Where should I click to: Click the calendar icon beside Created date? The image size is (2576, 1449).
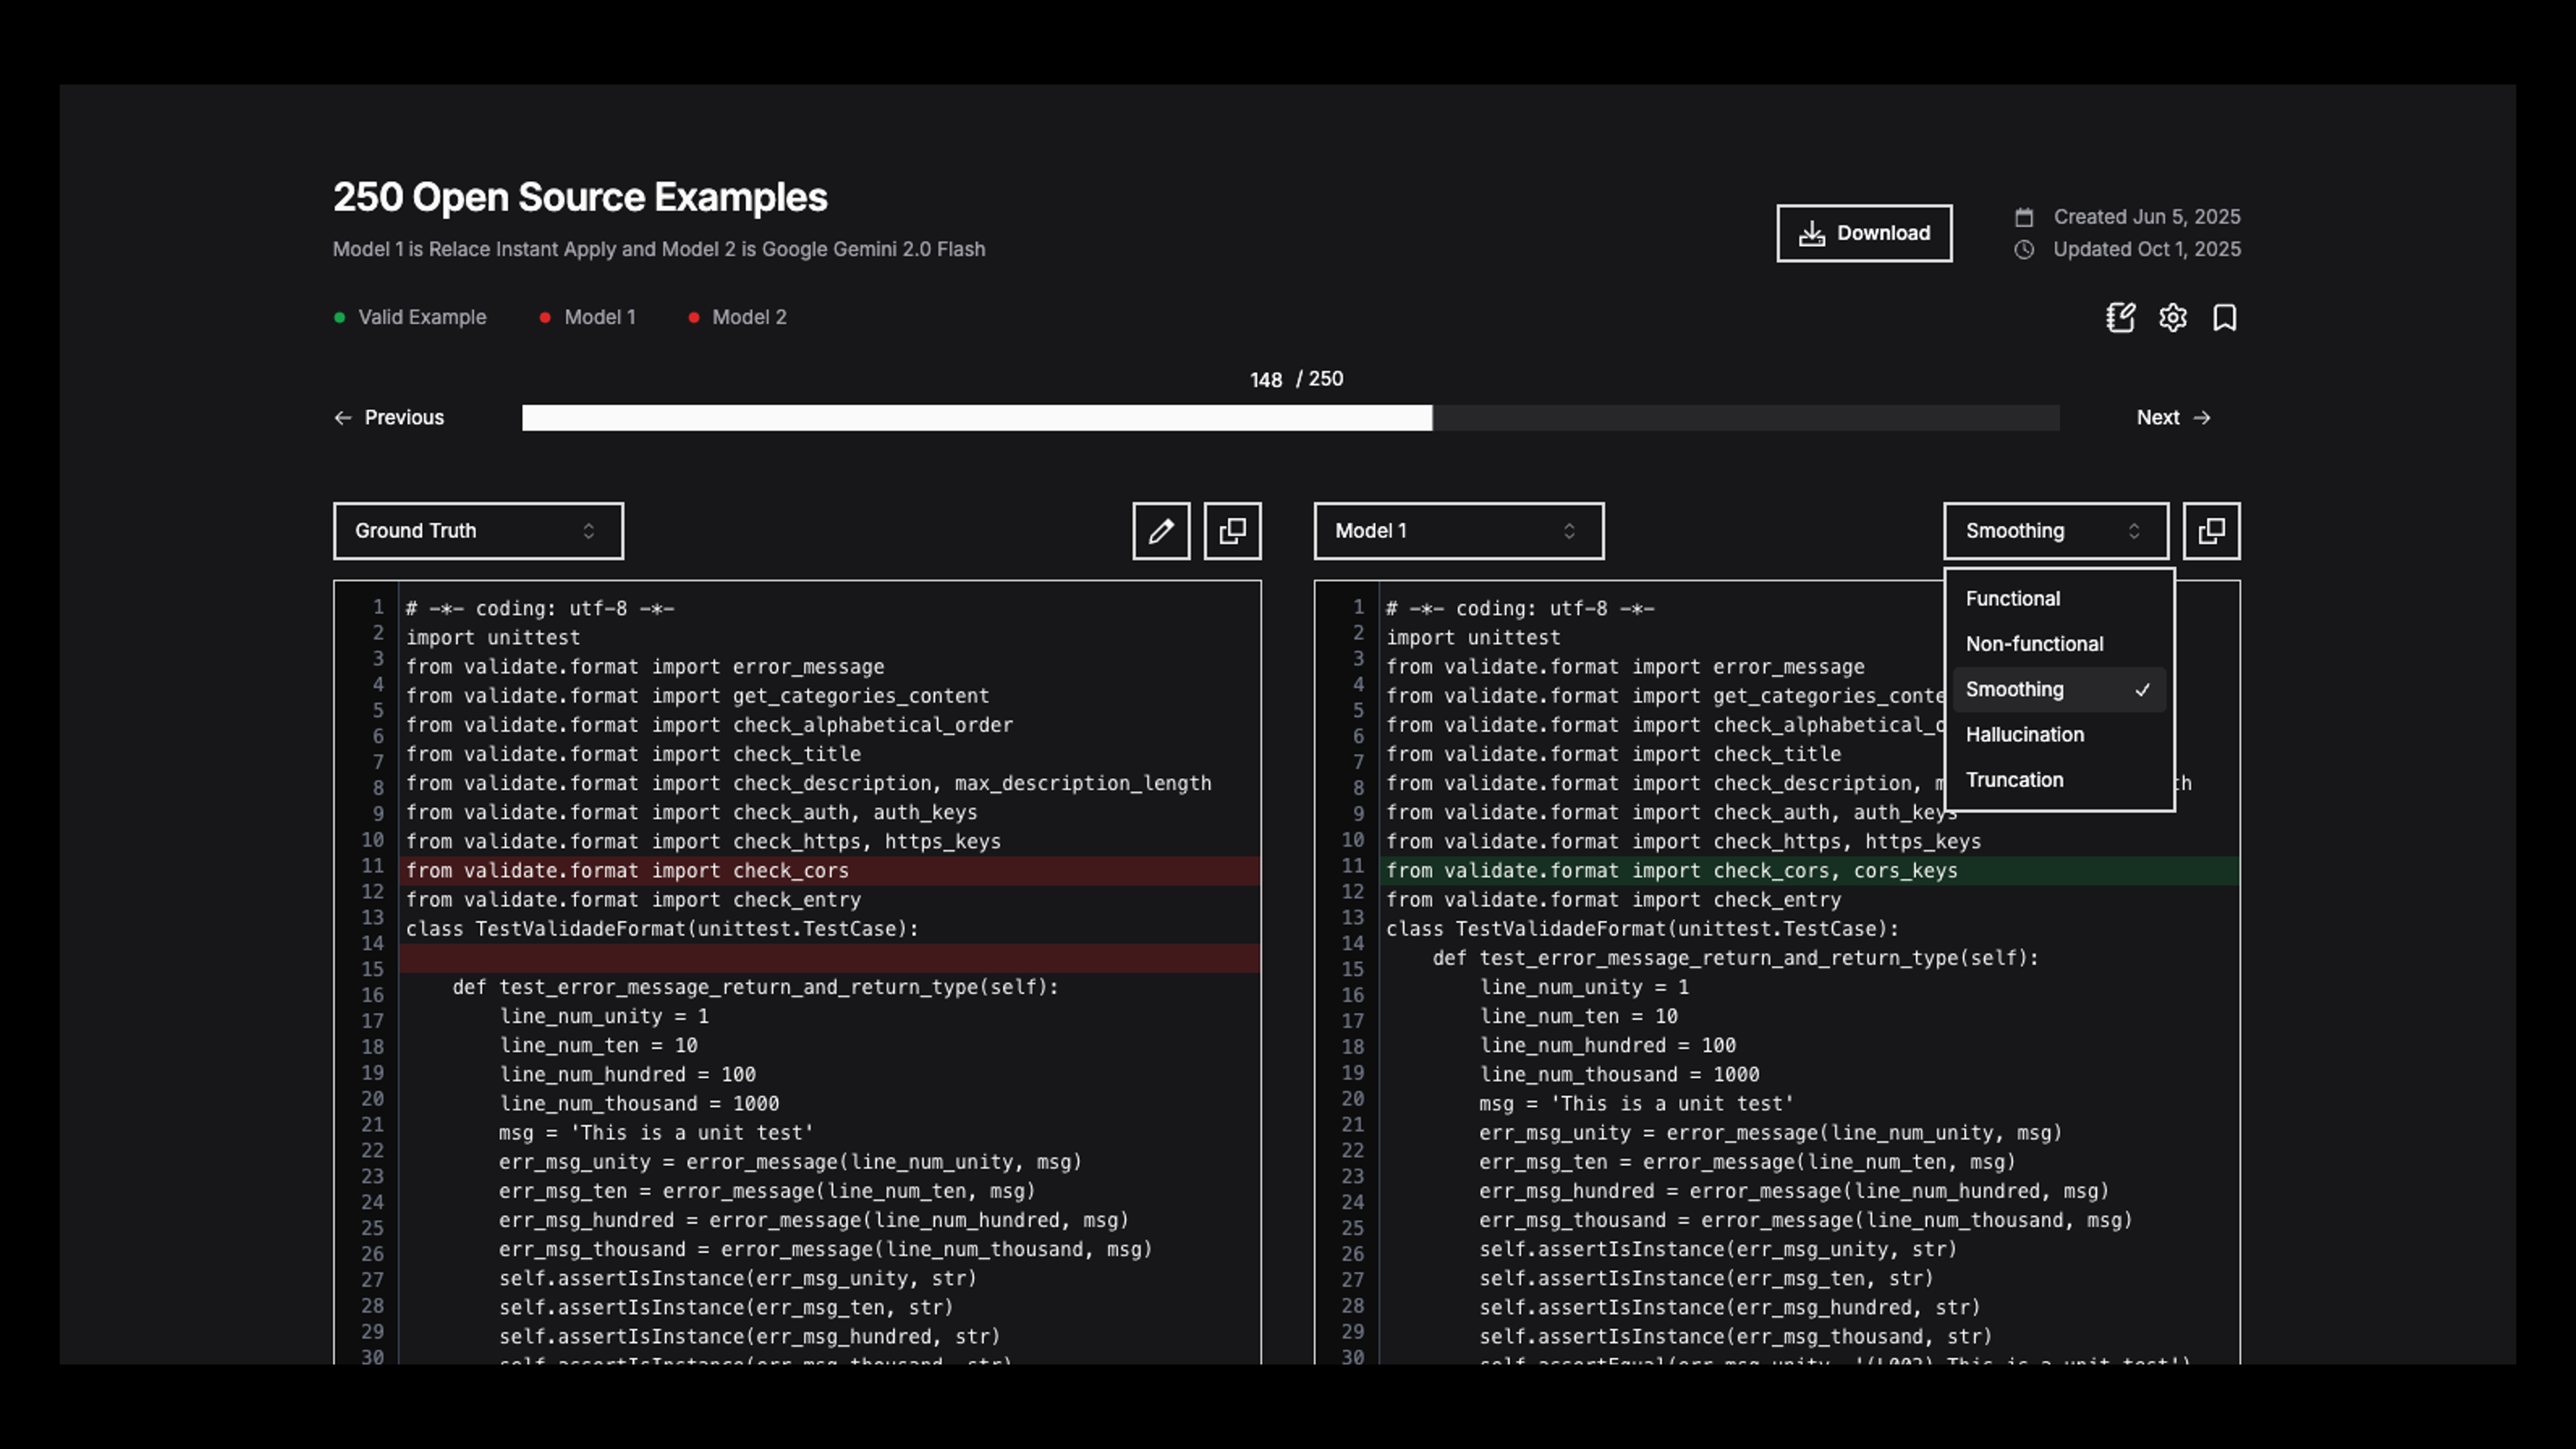click(2024, 217)
